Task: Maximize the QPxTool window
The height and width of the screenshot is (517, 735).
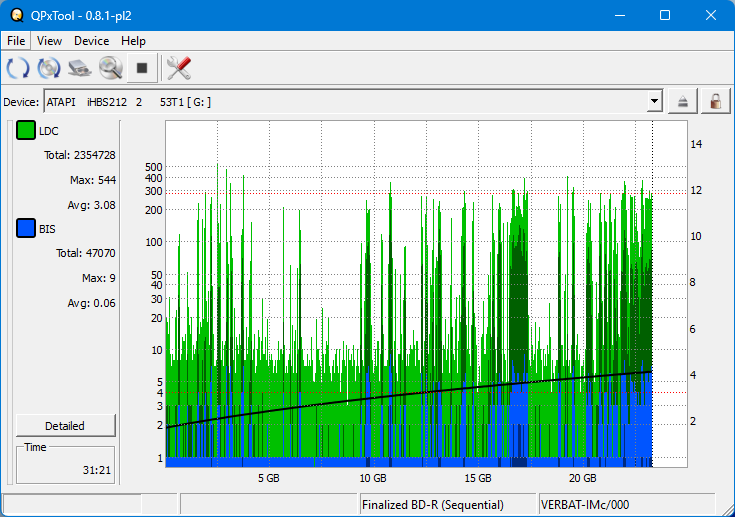Action: pos(665,15)
